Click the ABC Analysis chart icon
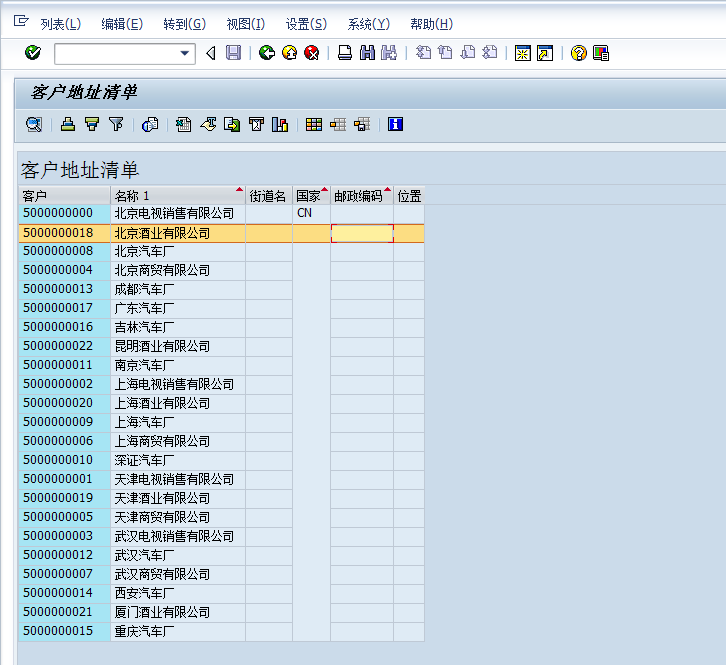Image resolution: width=726 pixels, height=665 pixels. point(280,125)
